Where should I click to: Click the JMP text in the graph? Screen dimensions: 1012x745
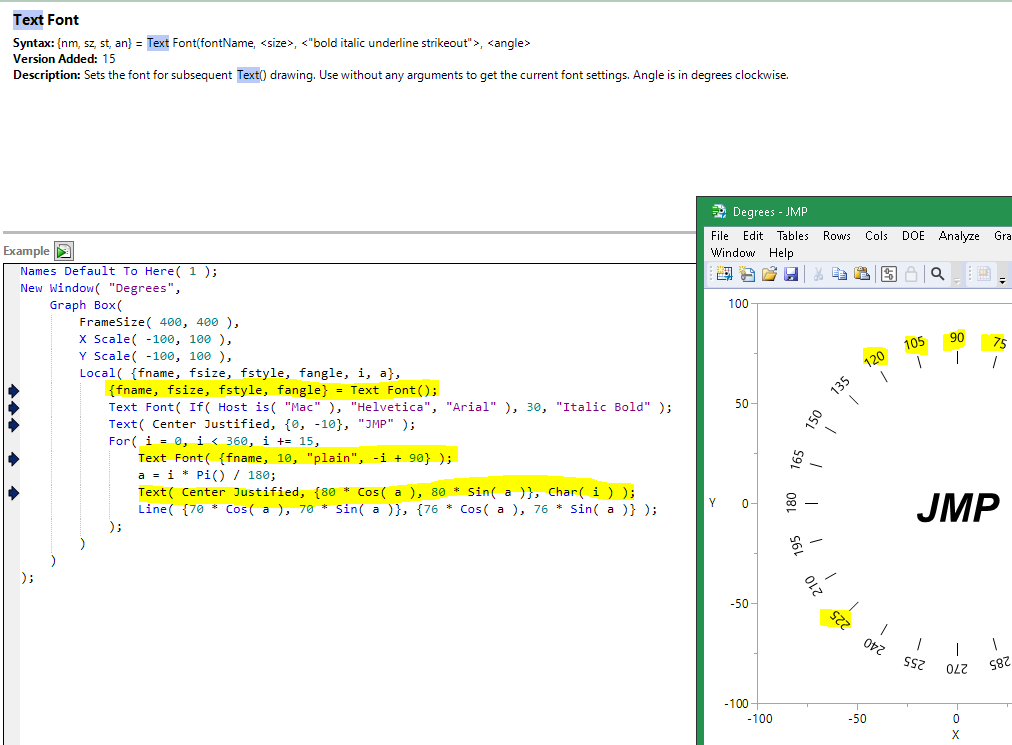coord(957,508)
